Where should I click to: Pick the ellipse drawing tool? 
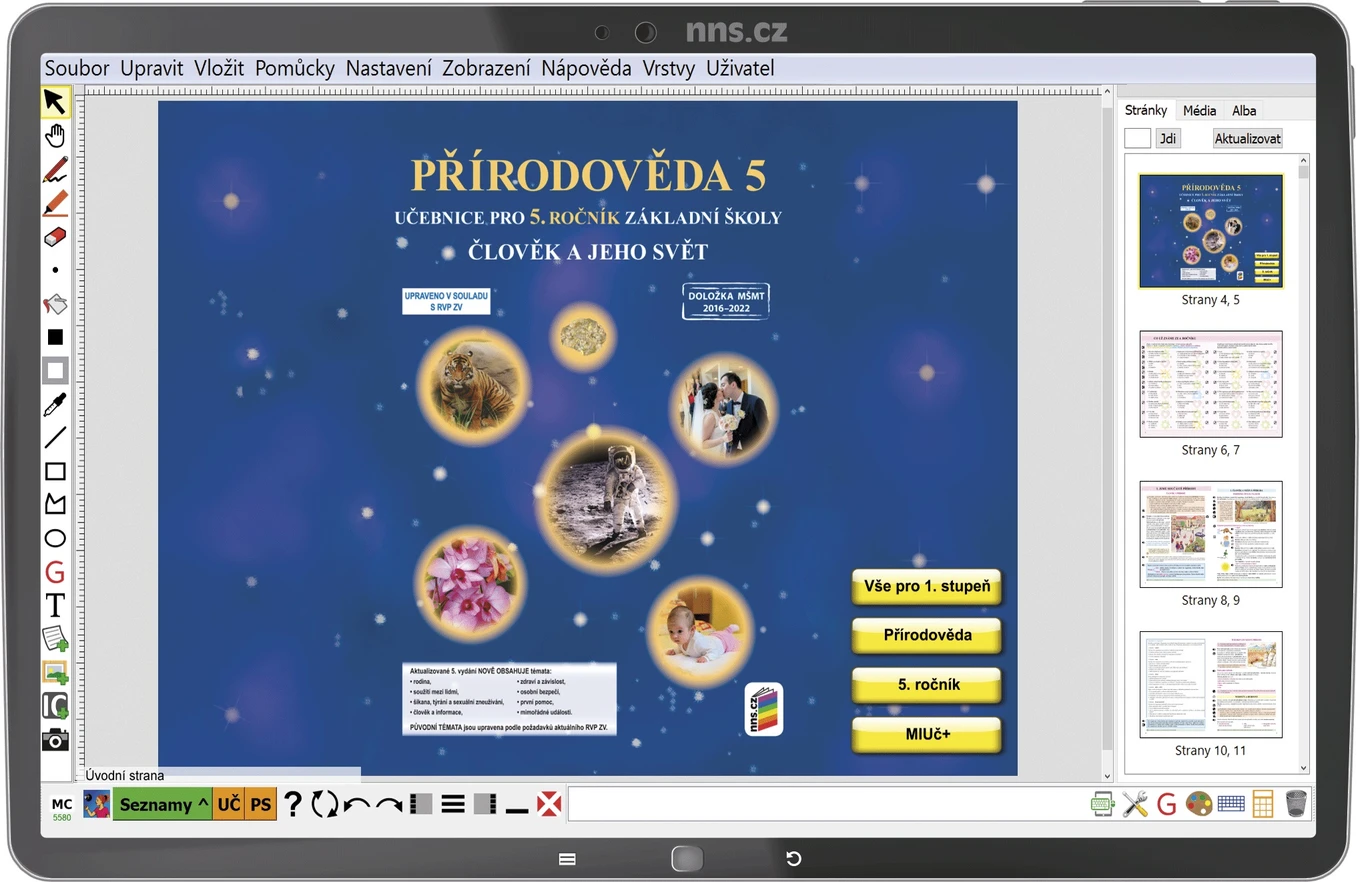pos(55,538)
